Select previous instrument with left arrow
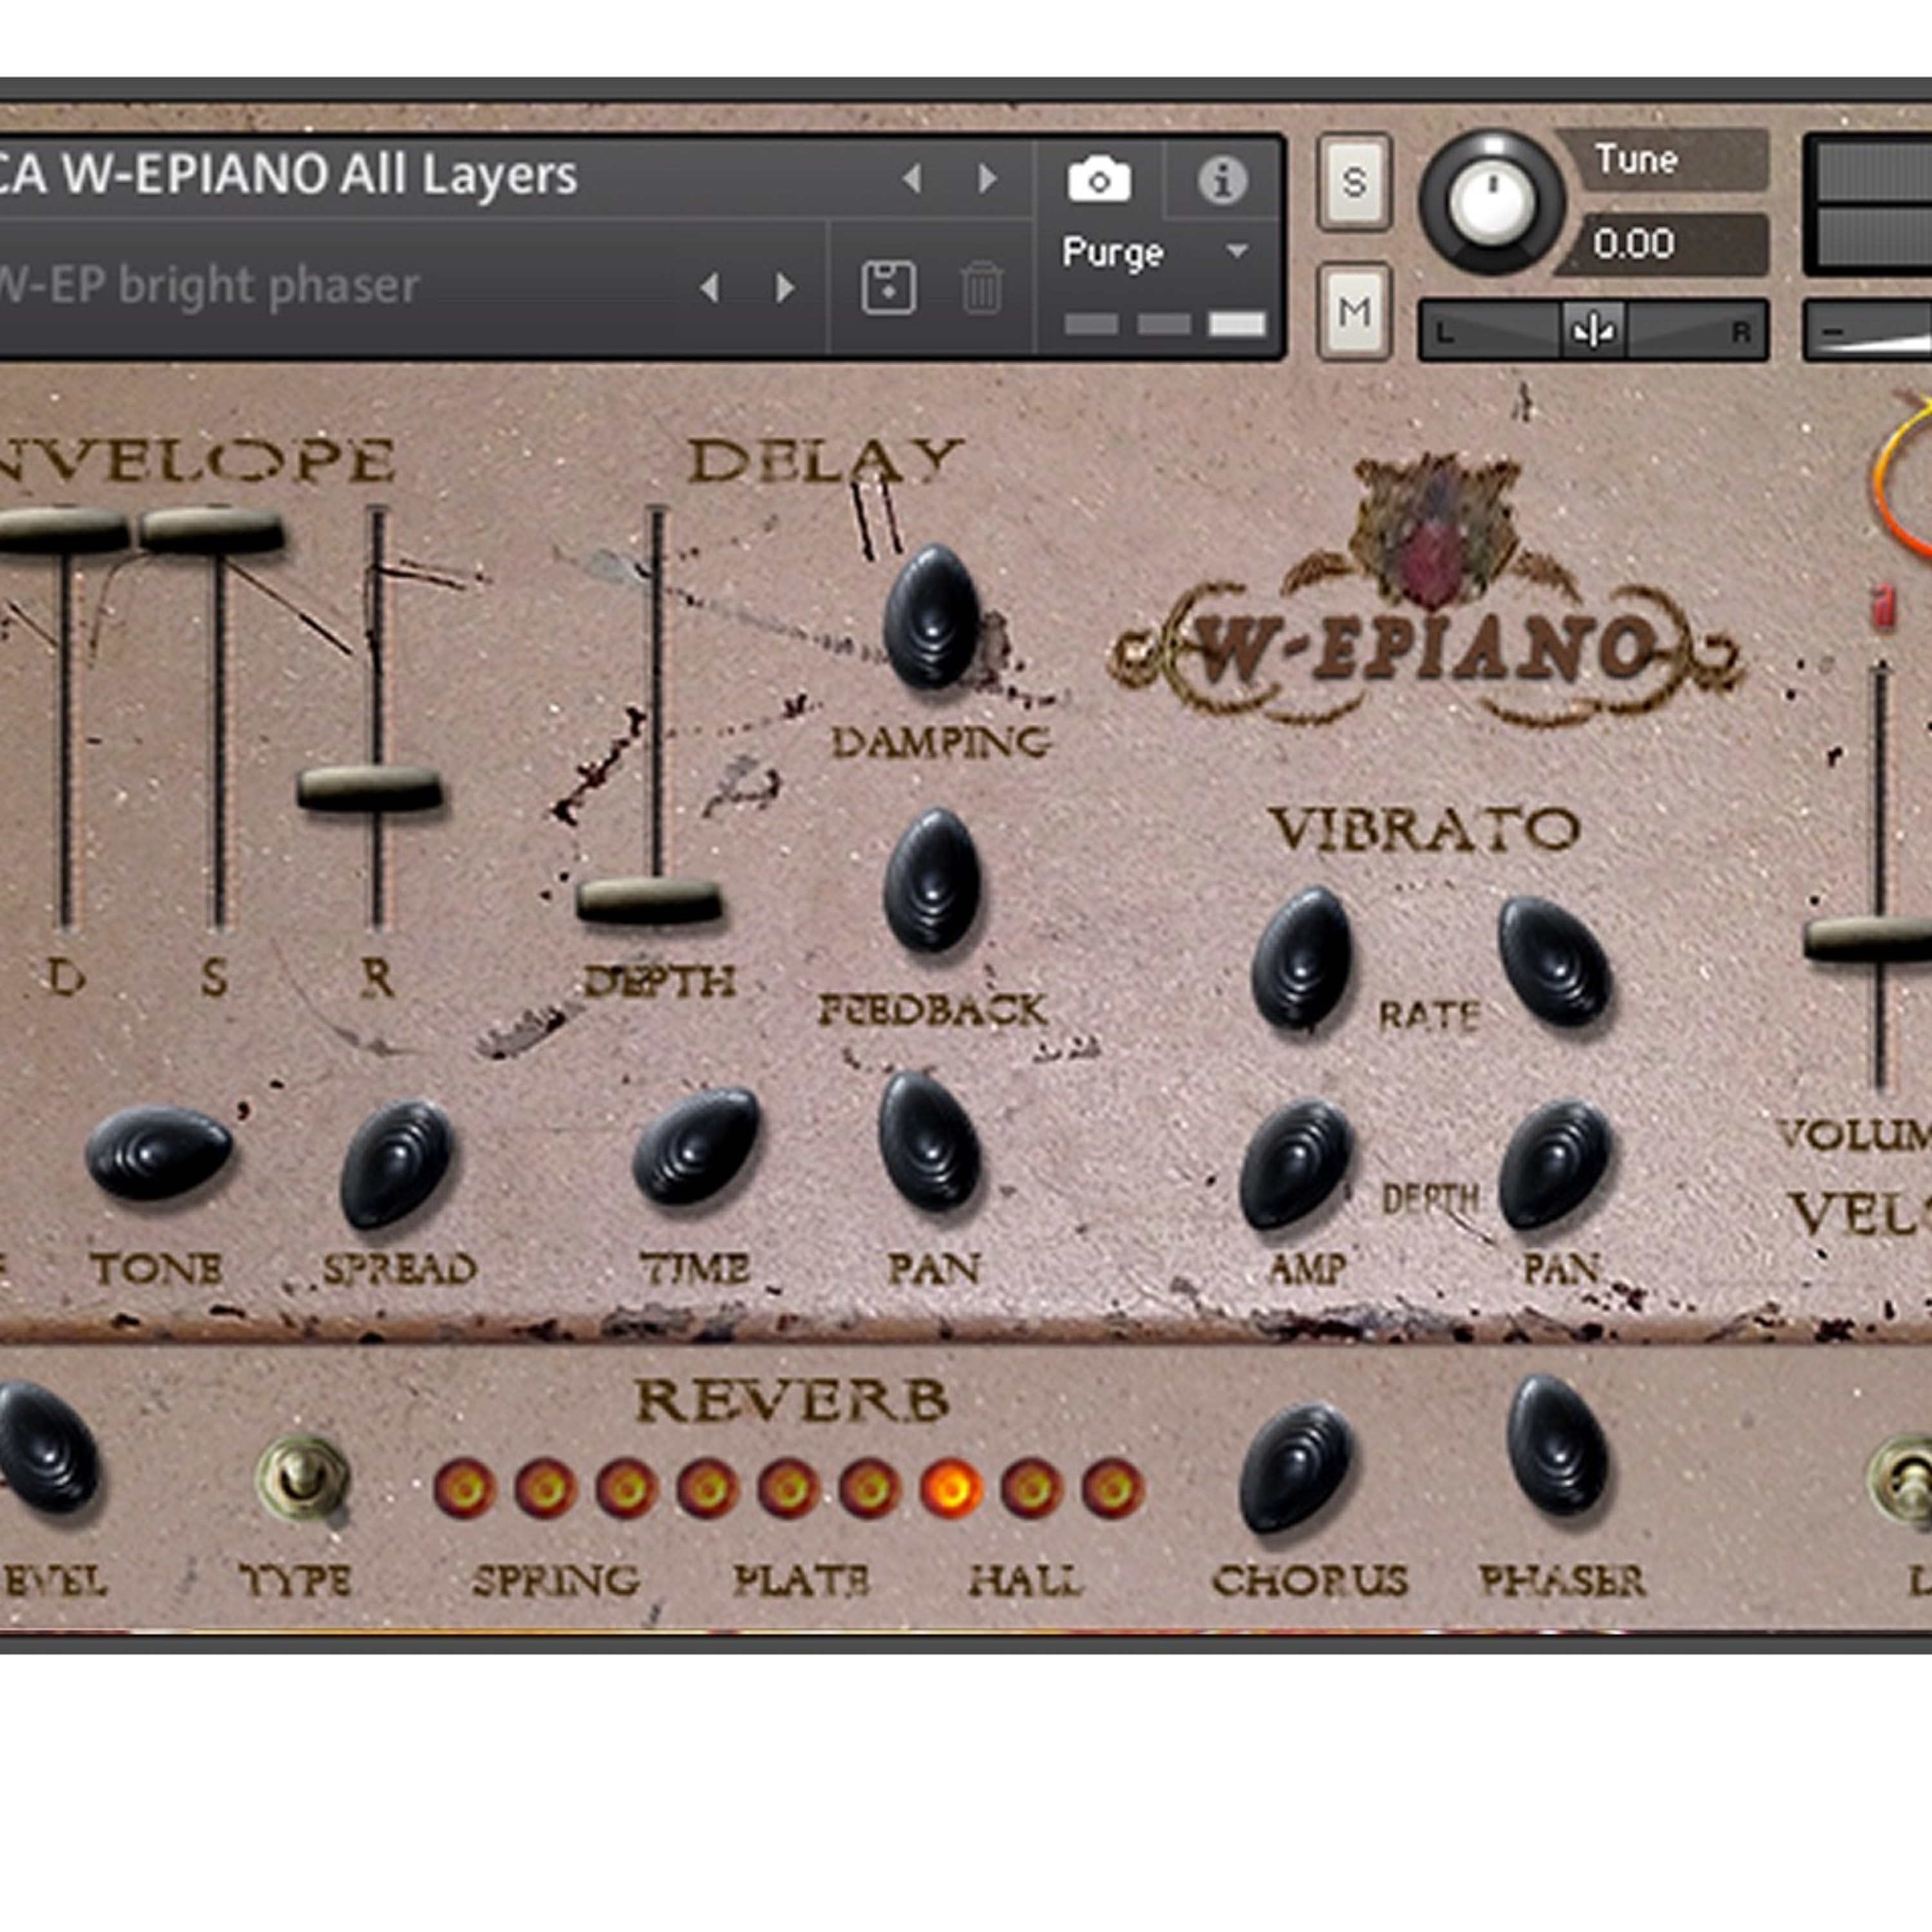The image size is (1932, 1932). [x=911, y=179]
